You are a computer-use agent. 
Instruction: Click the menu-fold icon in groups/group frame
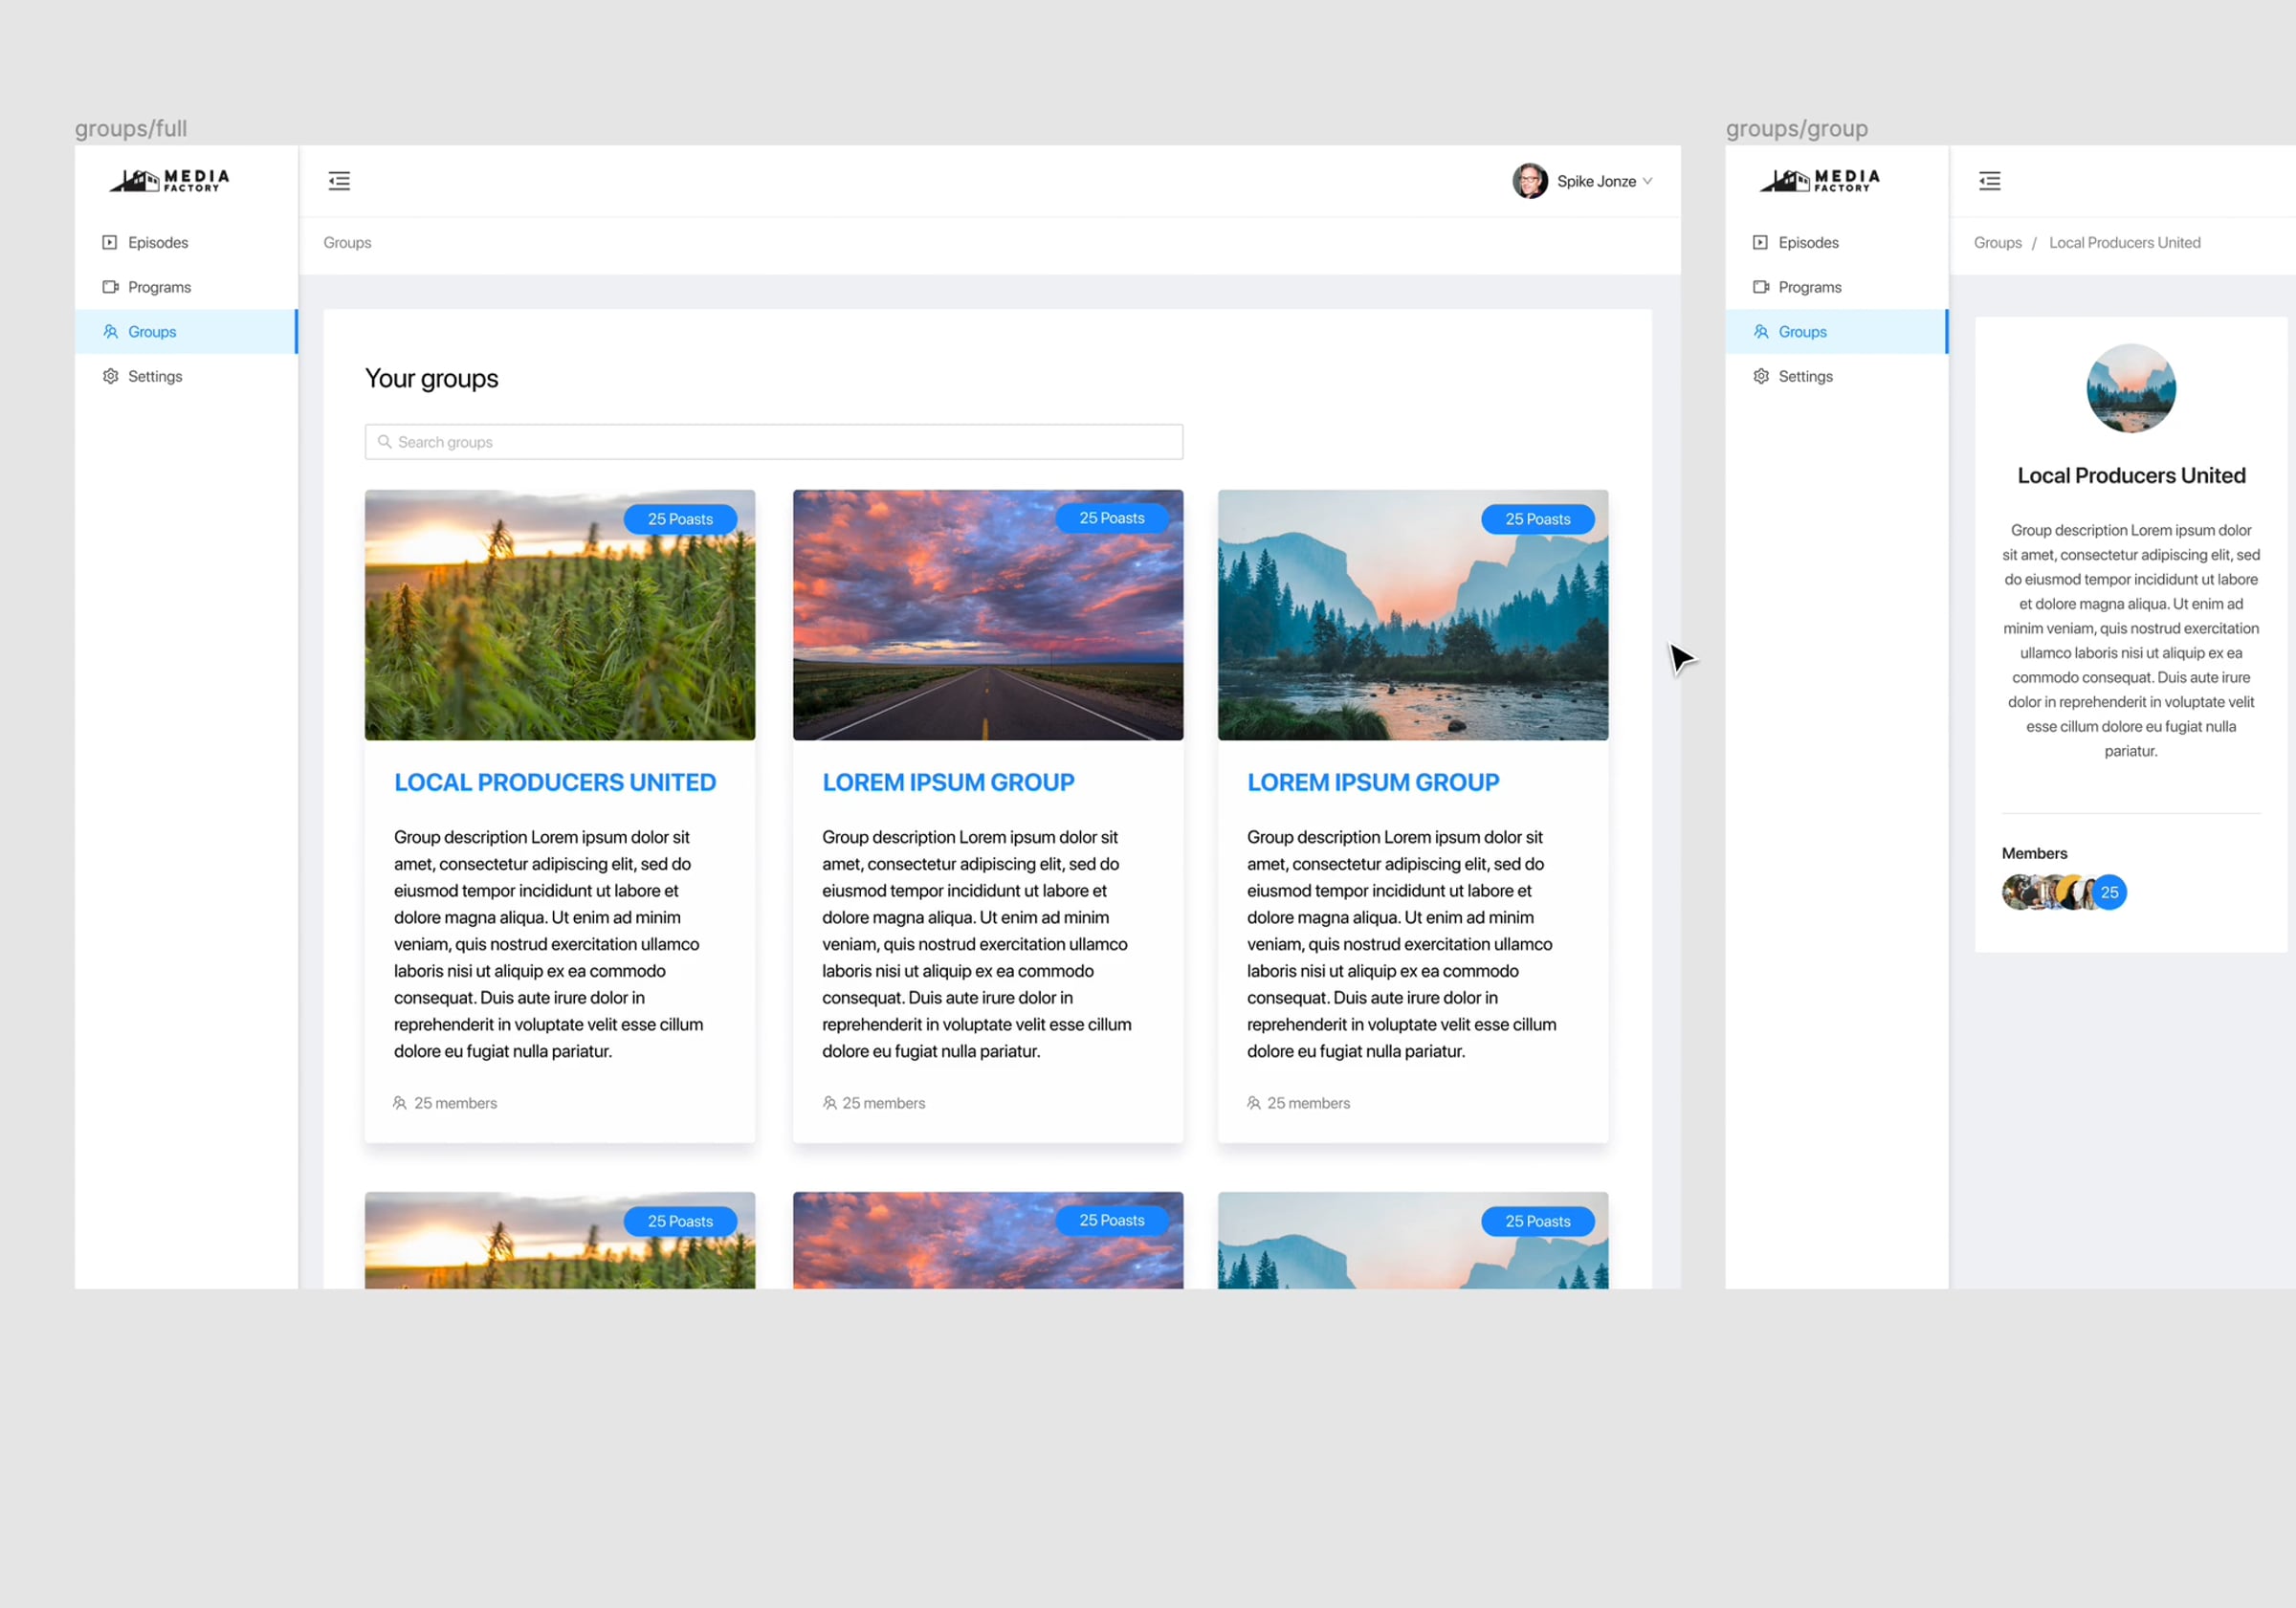tap(1989, 181)
